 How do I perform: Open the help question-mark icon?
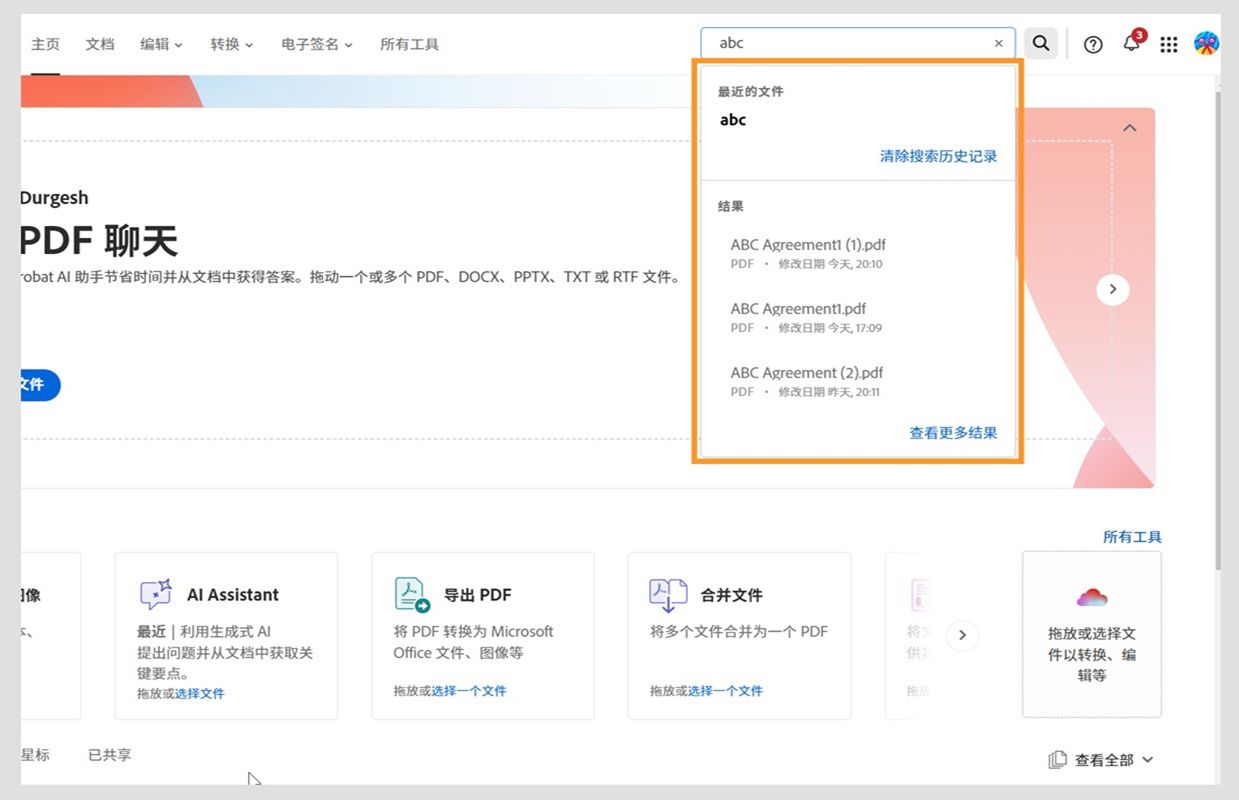(x=1092, y=43)
